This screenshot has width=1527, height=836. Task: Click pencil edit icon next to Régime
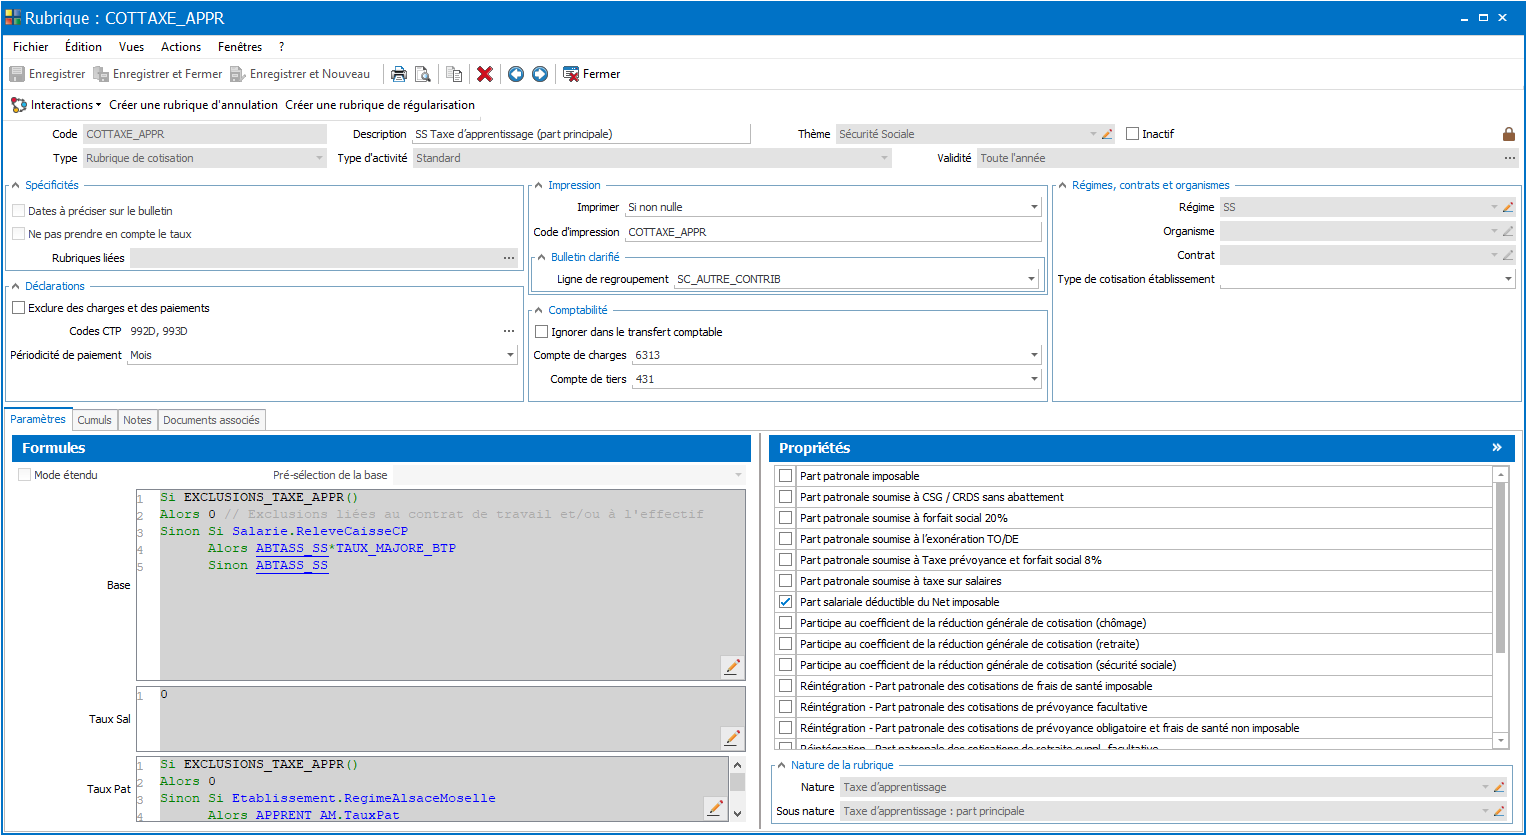[1508, 207]
